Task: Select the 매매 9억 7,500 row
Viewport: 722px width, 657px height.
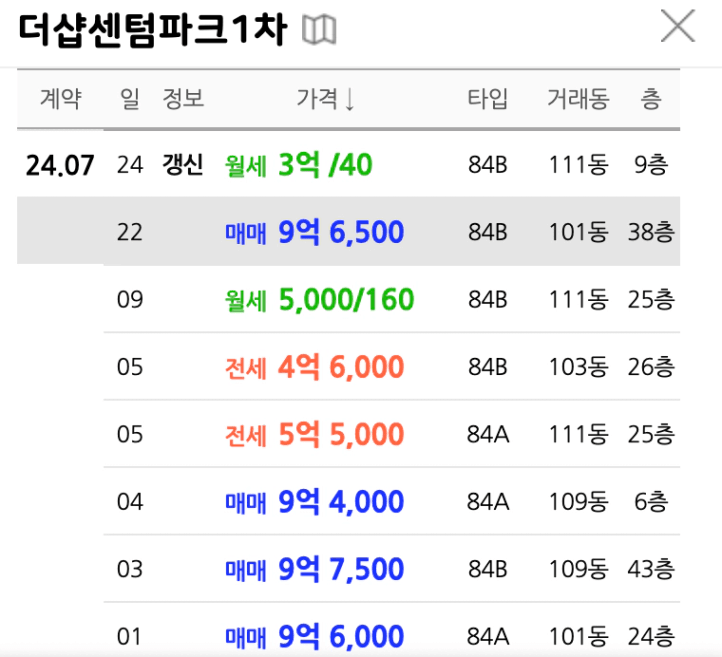Action: tap(391, 569)
